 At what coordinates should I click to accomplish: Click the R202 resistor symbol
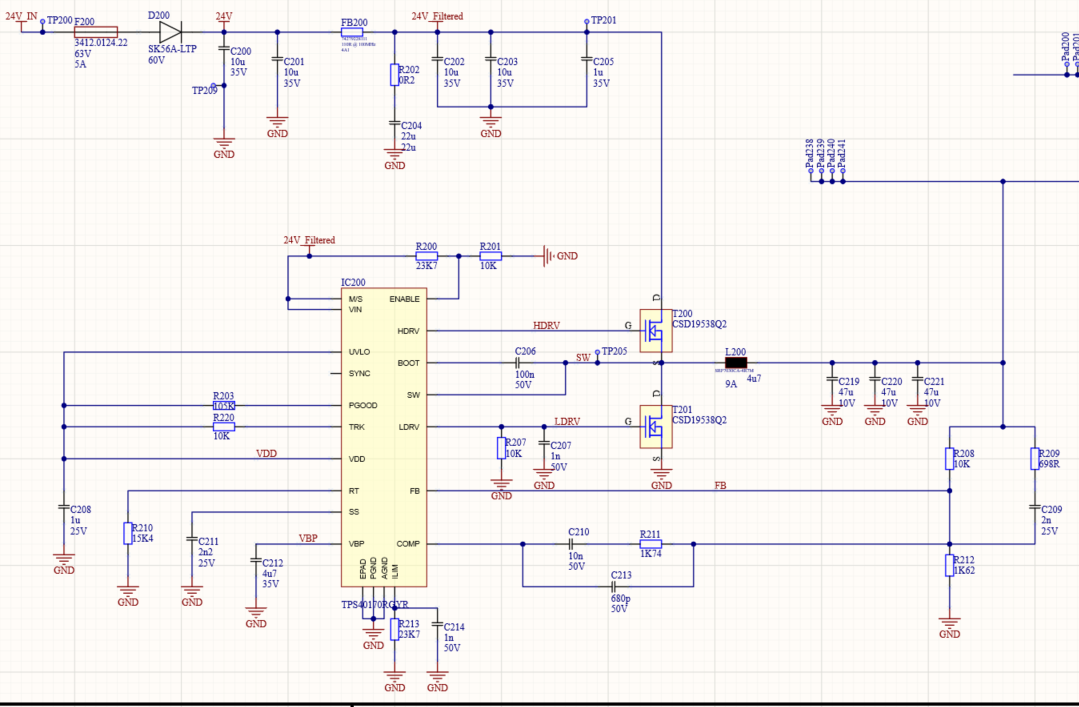[394, 74]
